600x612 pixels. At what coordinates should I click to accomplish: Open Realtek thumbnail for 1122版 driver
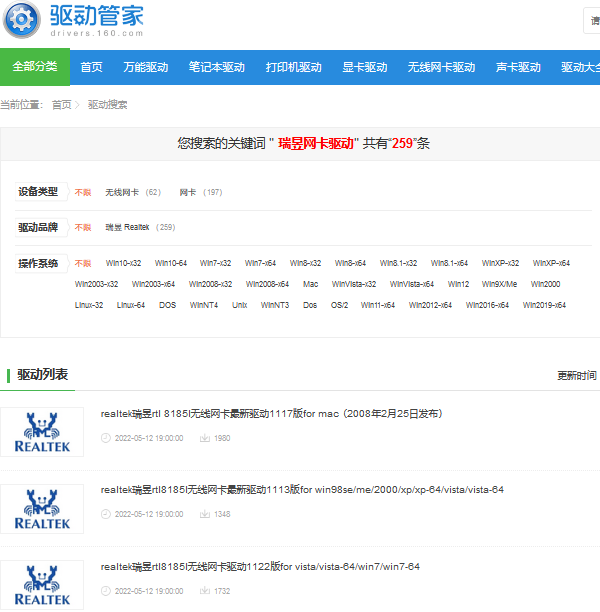coord(42,585)
